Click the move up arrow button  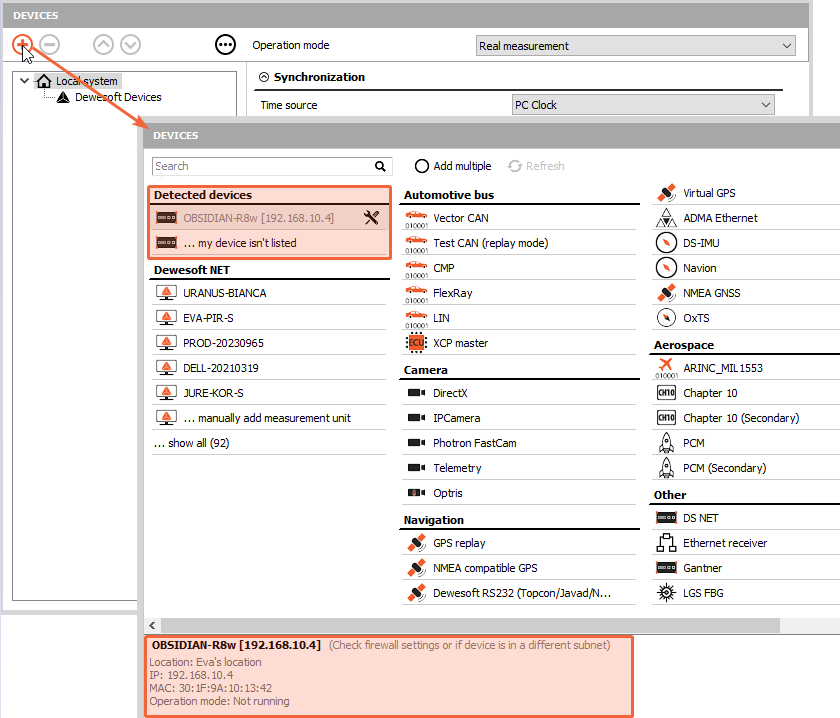(x=103, y=44)
